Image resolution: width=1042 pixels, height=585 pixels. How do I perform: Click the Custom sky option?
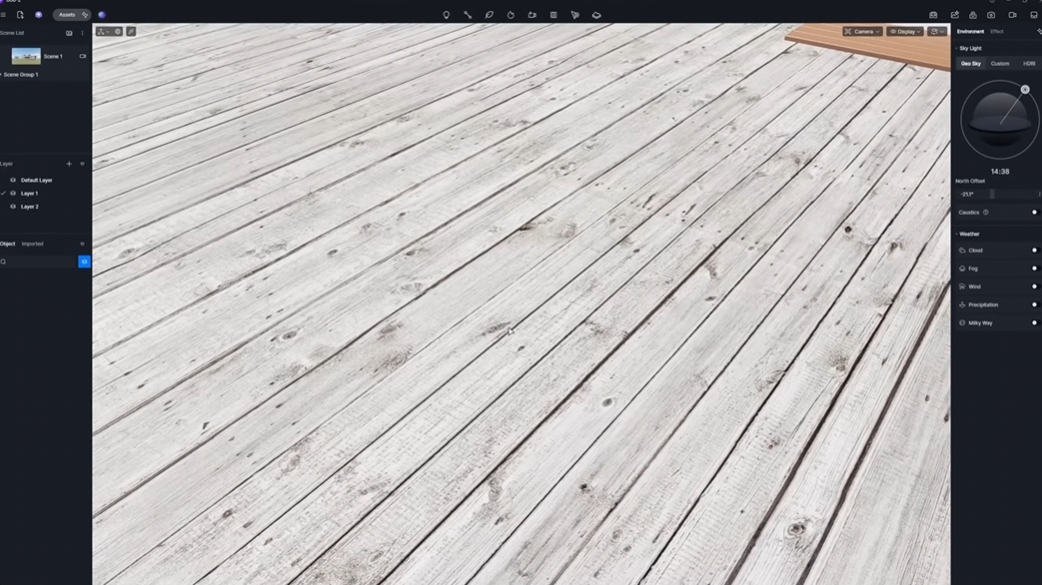[x=999, y=63]
